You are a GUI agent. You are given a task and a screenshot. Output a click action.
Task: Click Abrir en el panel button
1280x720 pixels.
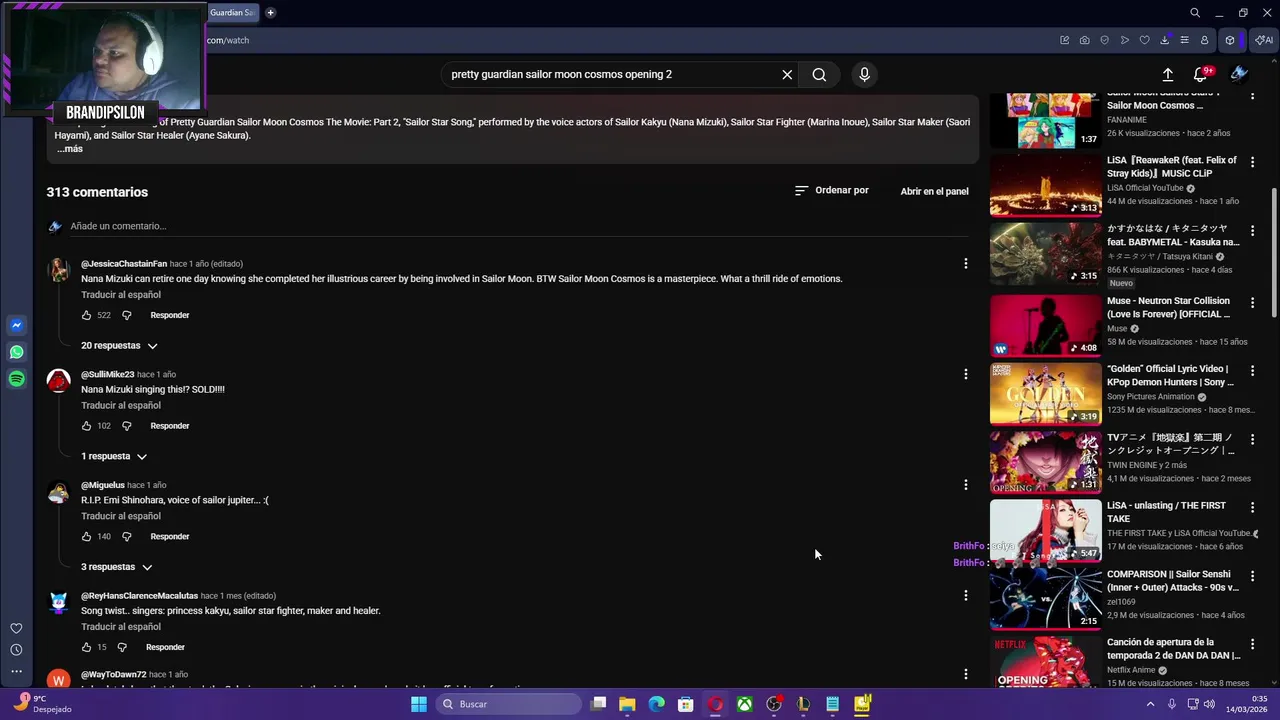tap(934, 191)
